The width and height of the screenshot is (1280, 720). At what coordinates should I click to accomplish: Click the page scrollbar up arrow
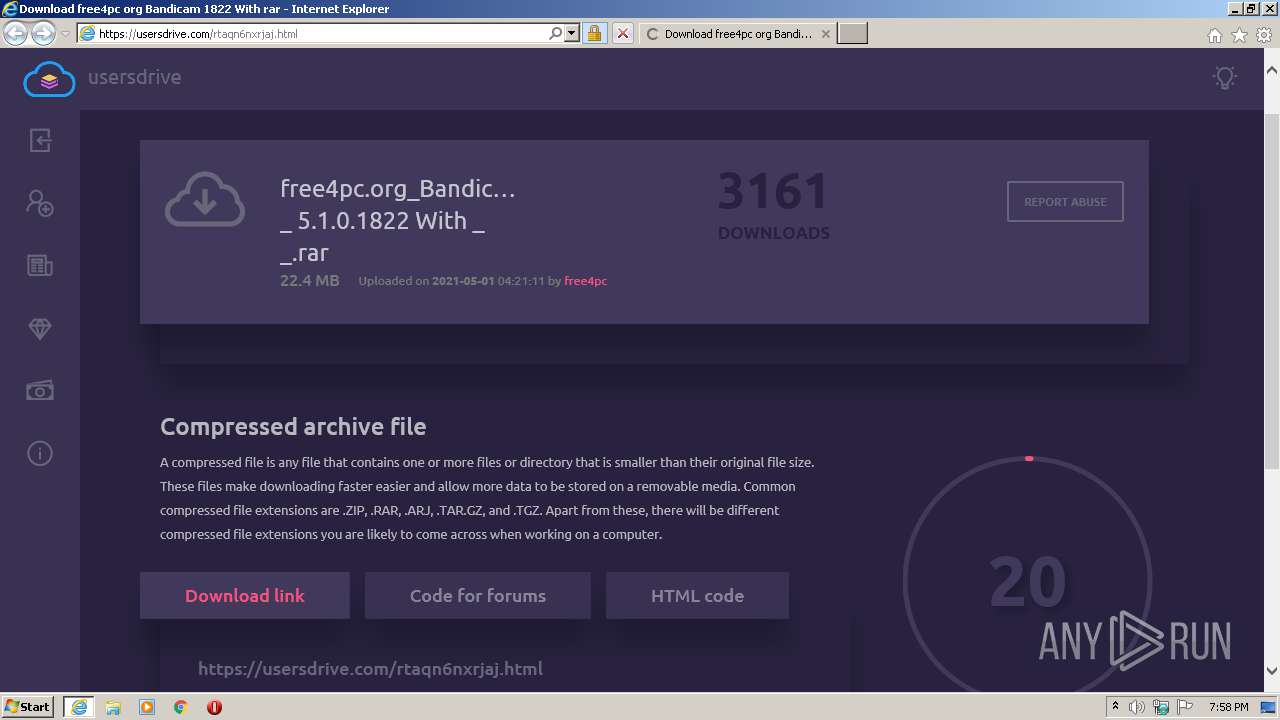1272,70
